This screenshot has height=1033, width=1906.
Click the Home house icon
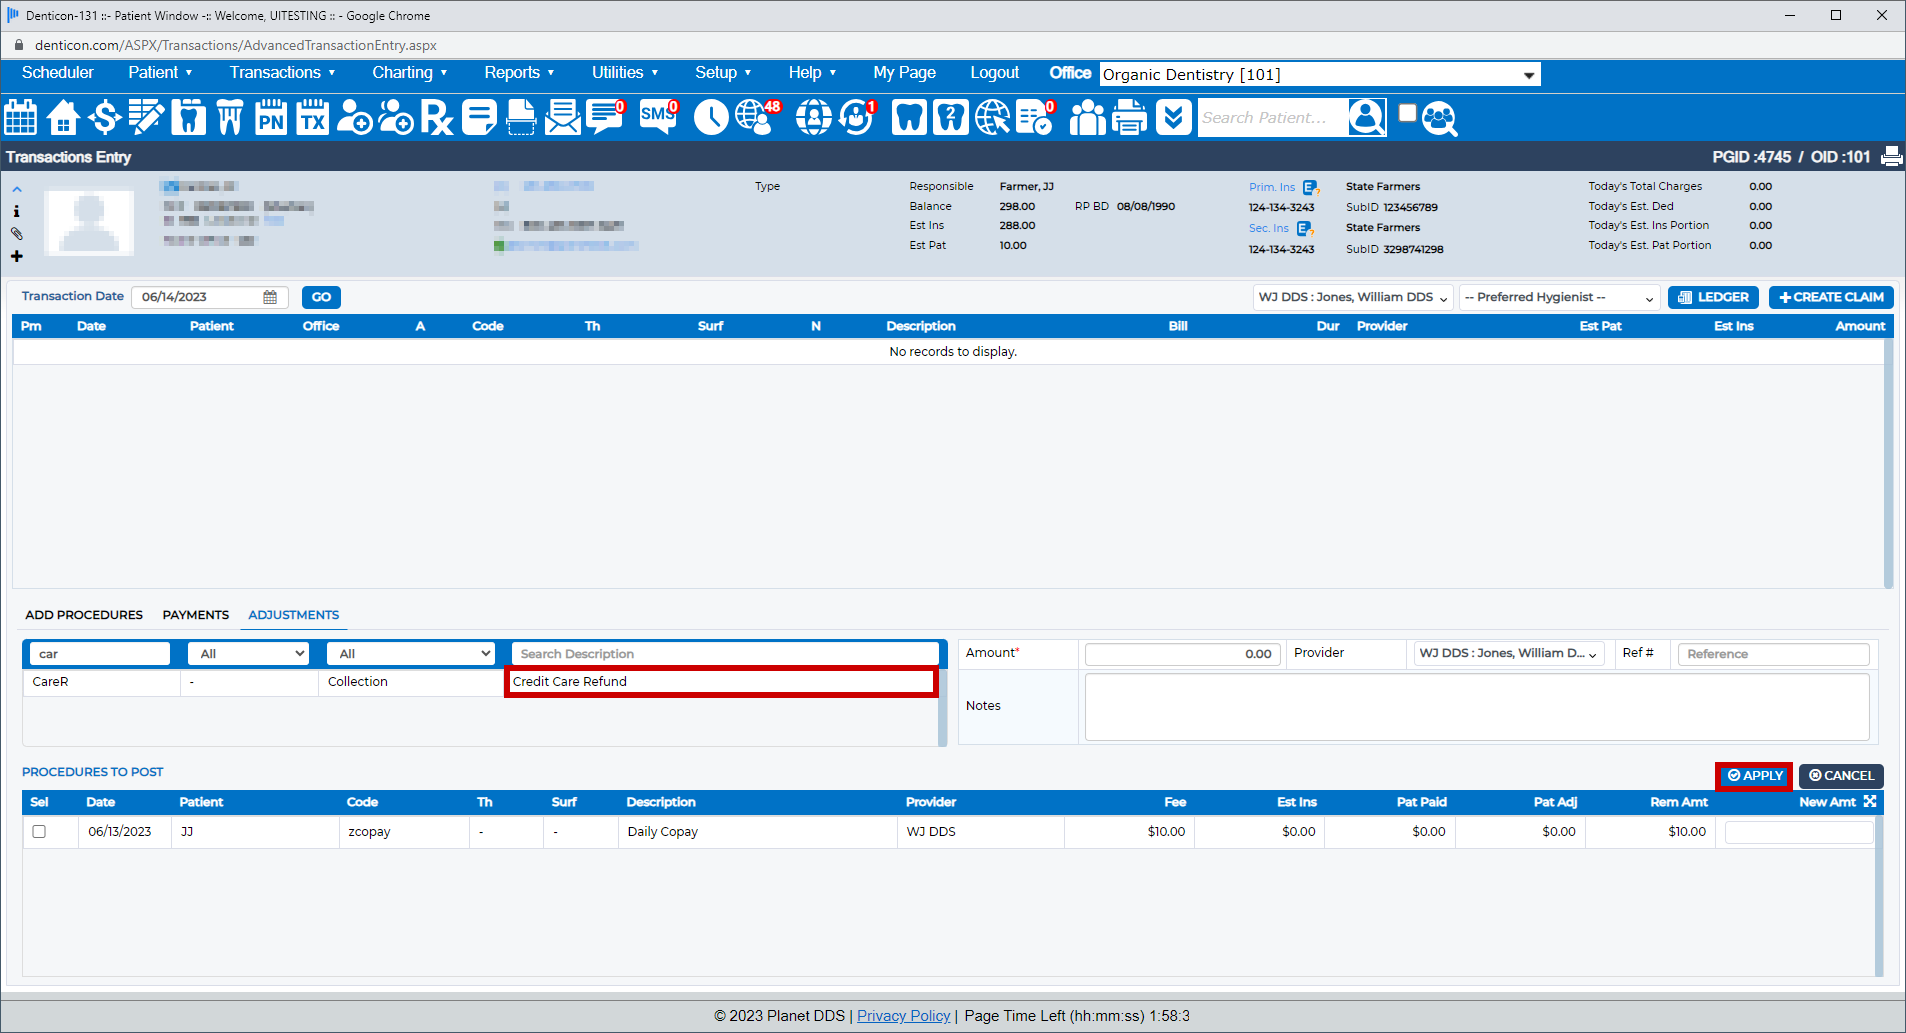(x=63, y=118)
